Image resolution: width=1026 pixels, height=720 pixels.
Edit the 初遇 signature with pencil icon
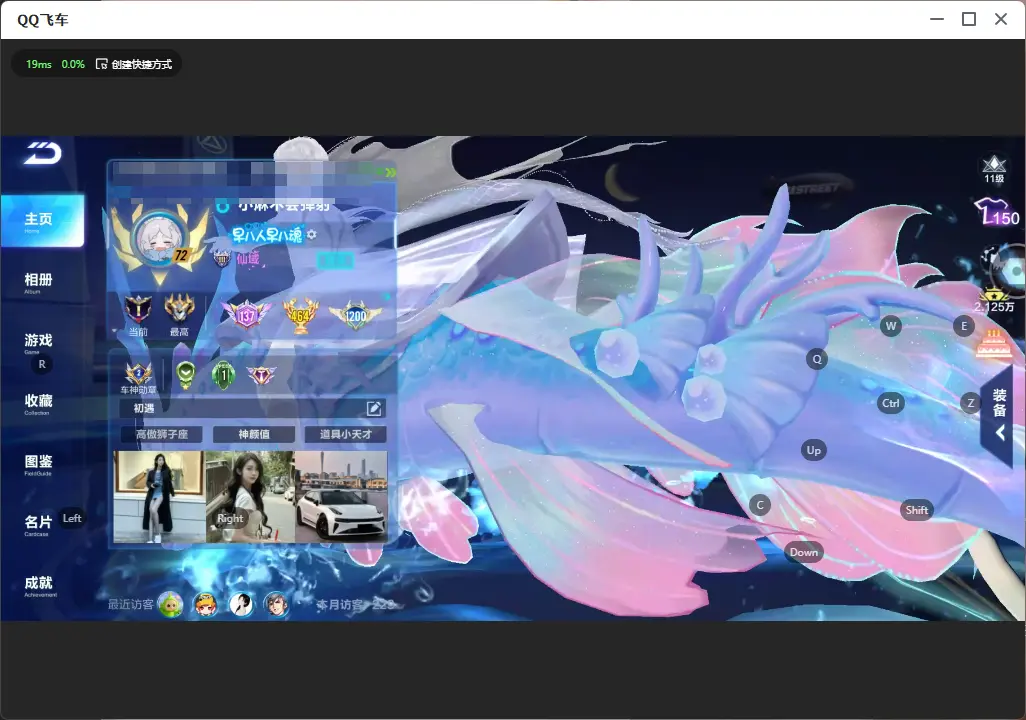[374, 408]
